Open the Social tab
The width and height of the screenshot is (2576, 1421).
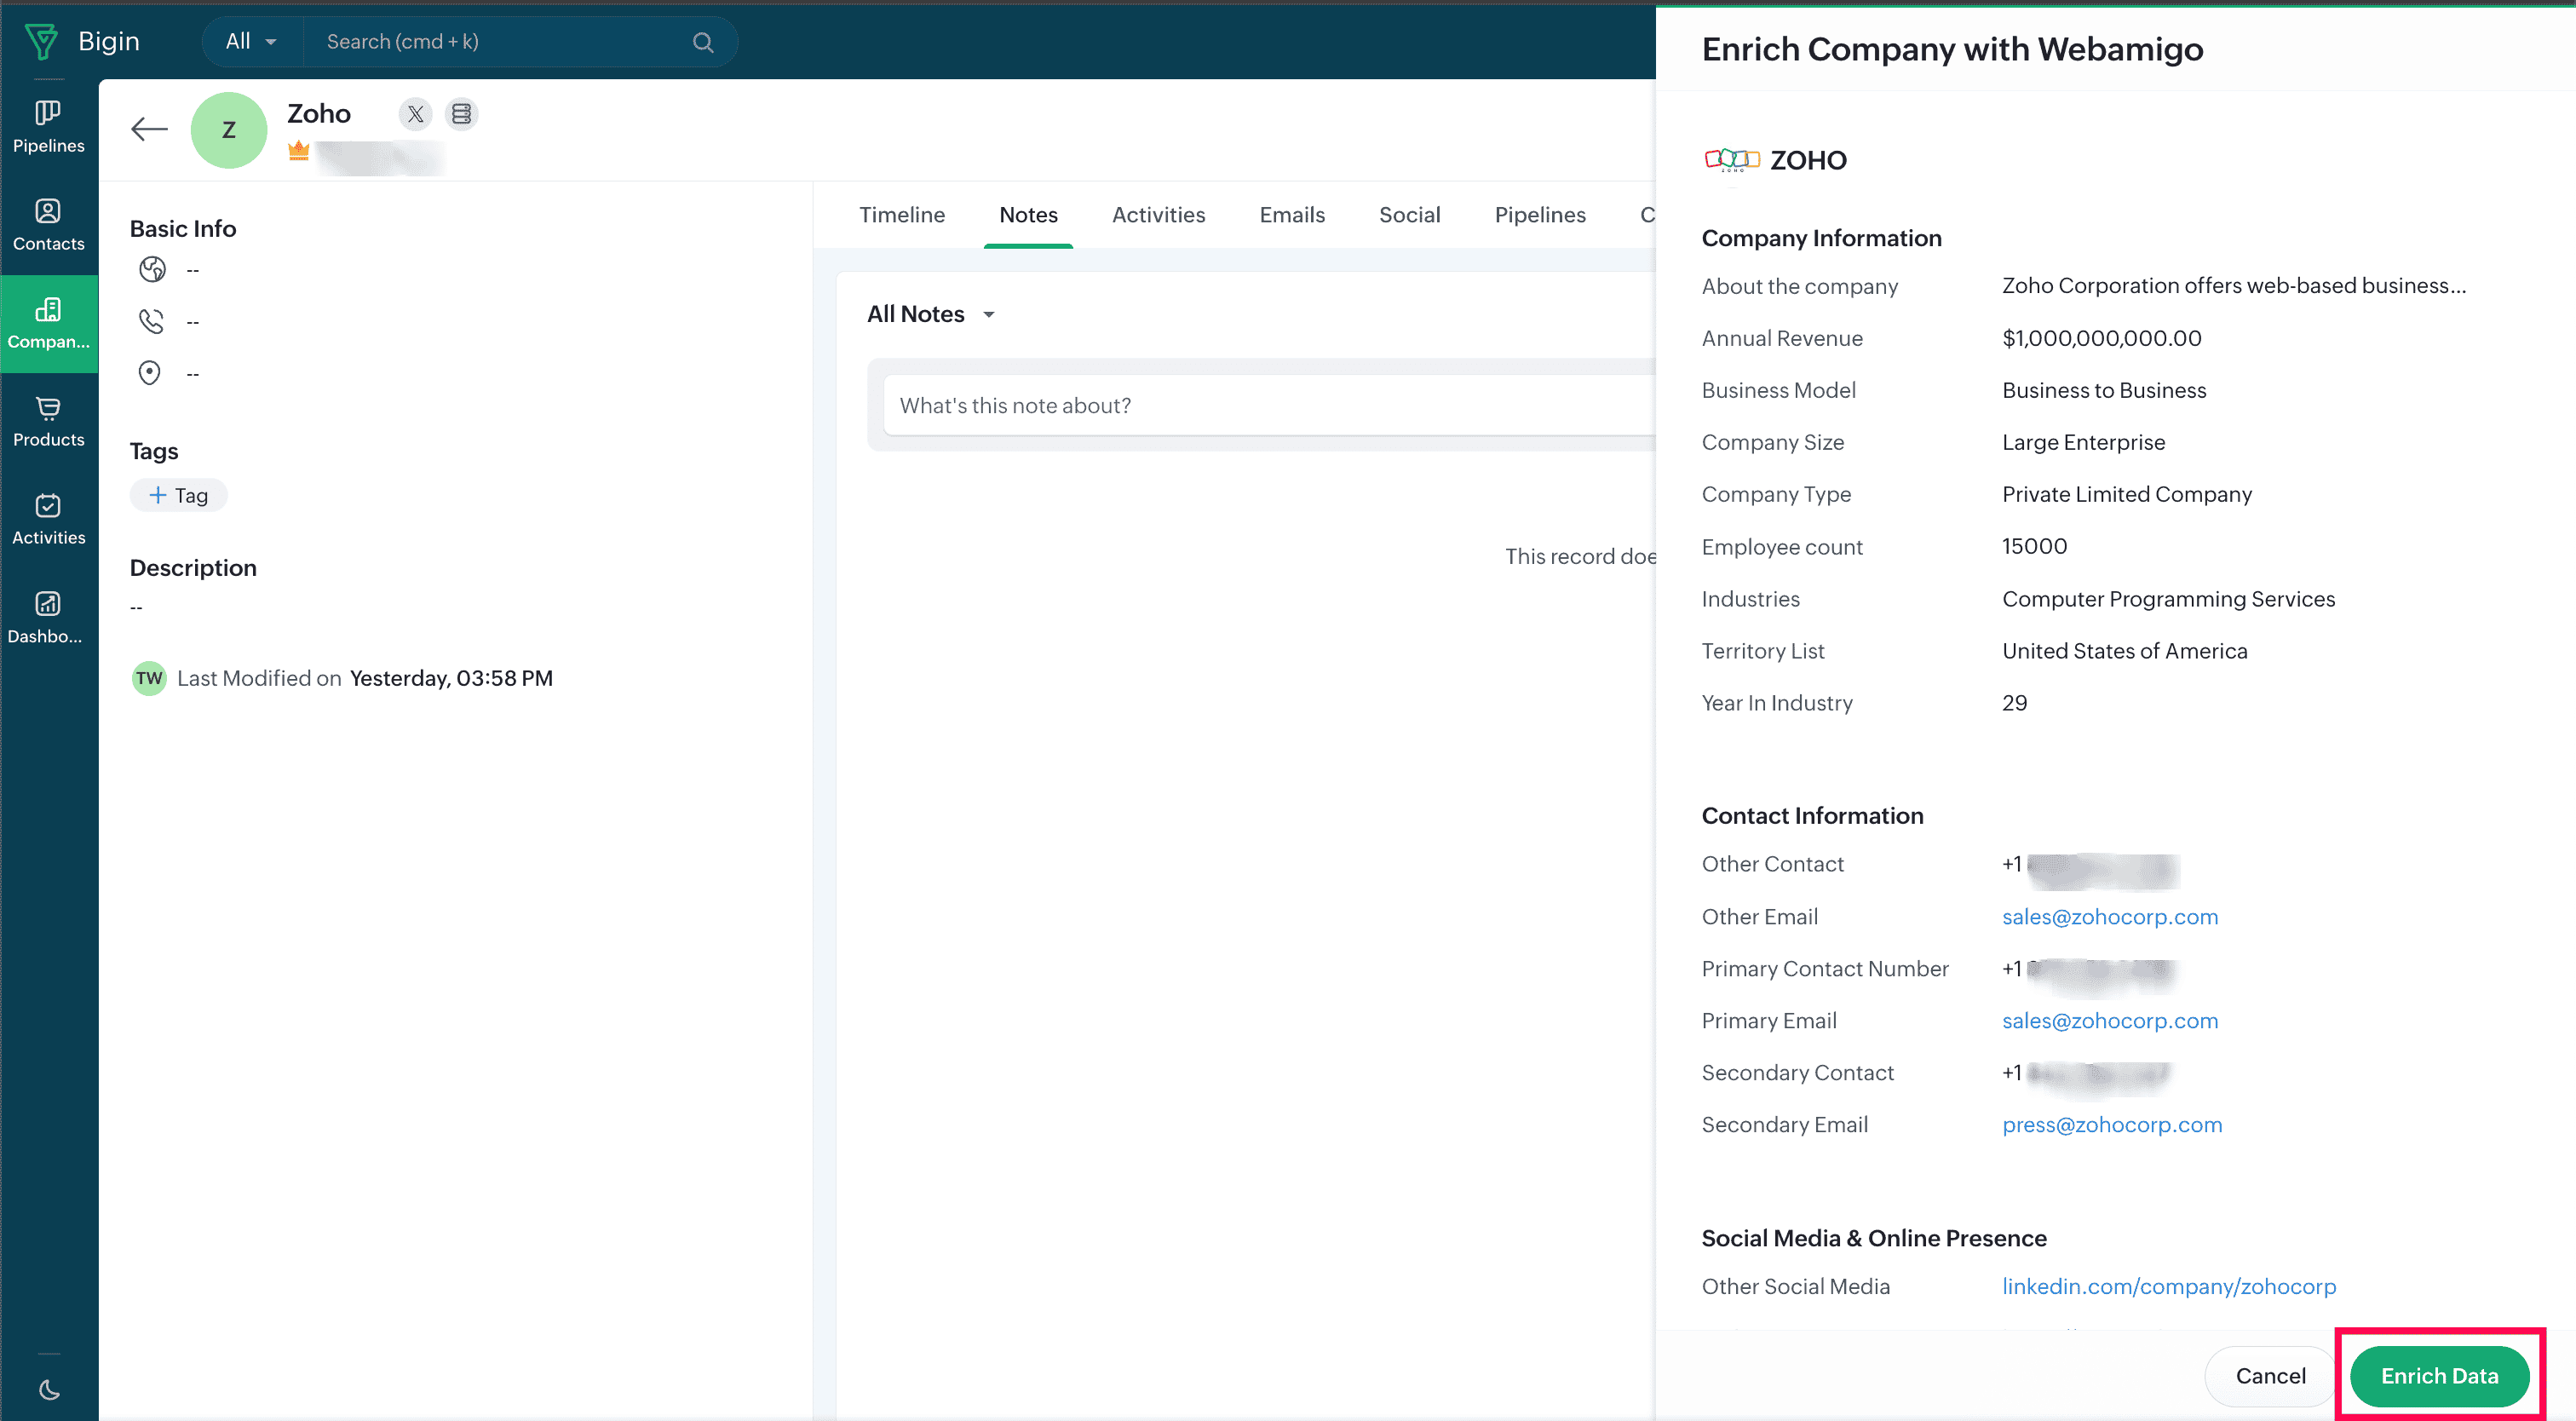(x=1409, y=215)
